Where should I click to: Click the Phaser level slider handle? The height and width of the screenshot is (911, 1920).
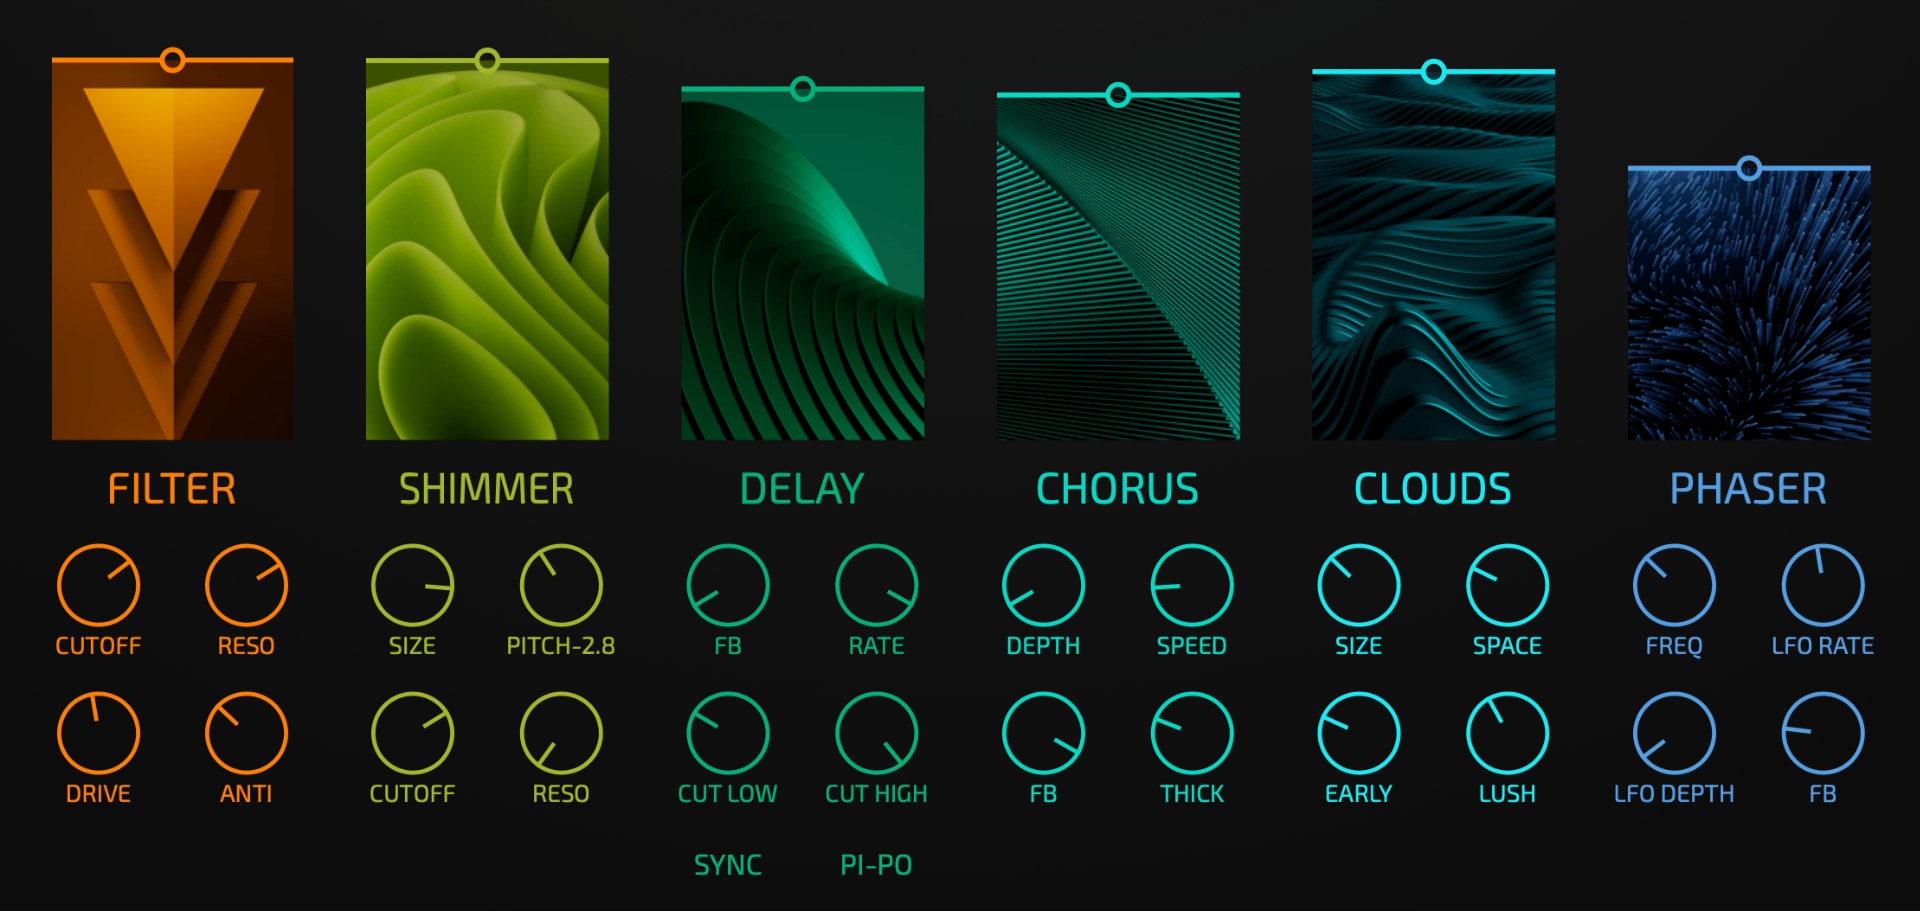(x=1748, y=168)
